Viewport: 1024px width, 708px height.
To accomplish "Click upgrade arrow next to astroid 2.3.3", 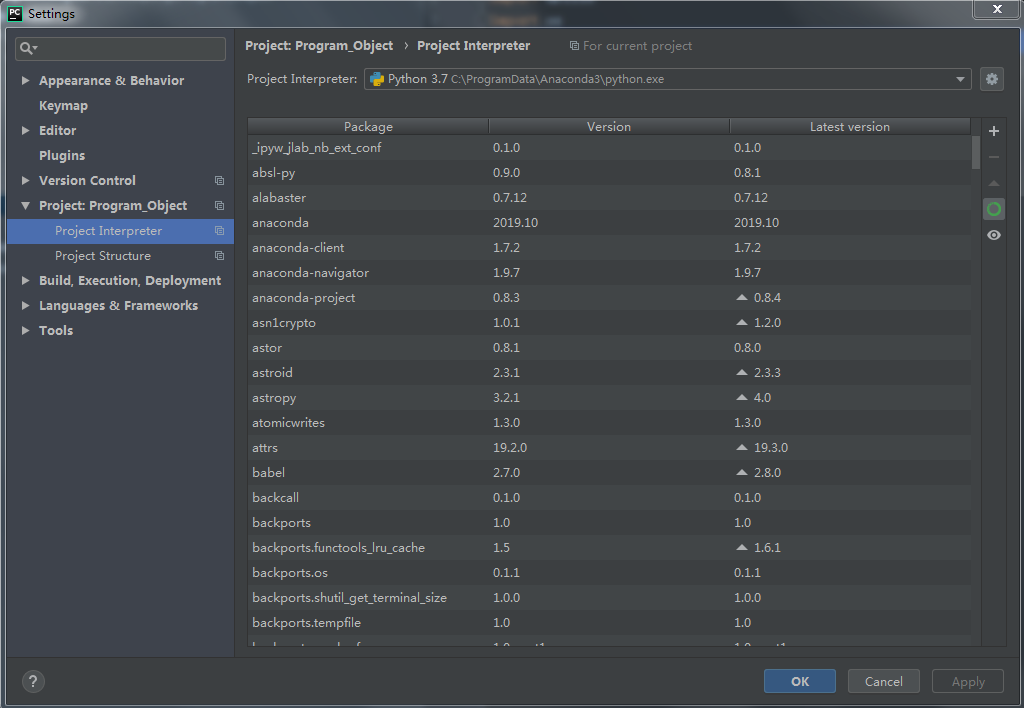I will [741, 372].
